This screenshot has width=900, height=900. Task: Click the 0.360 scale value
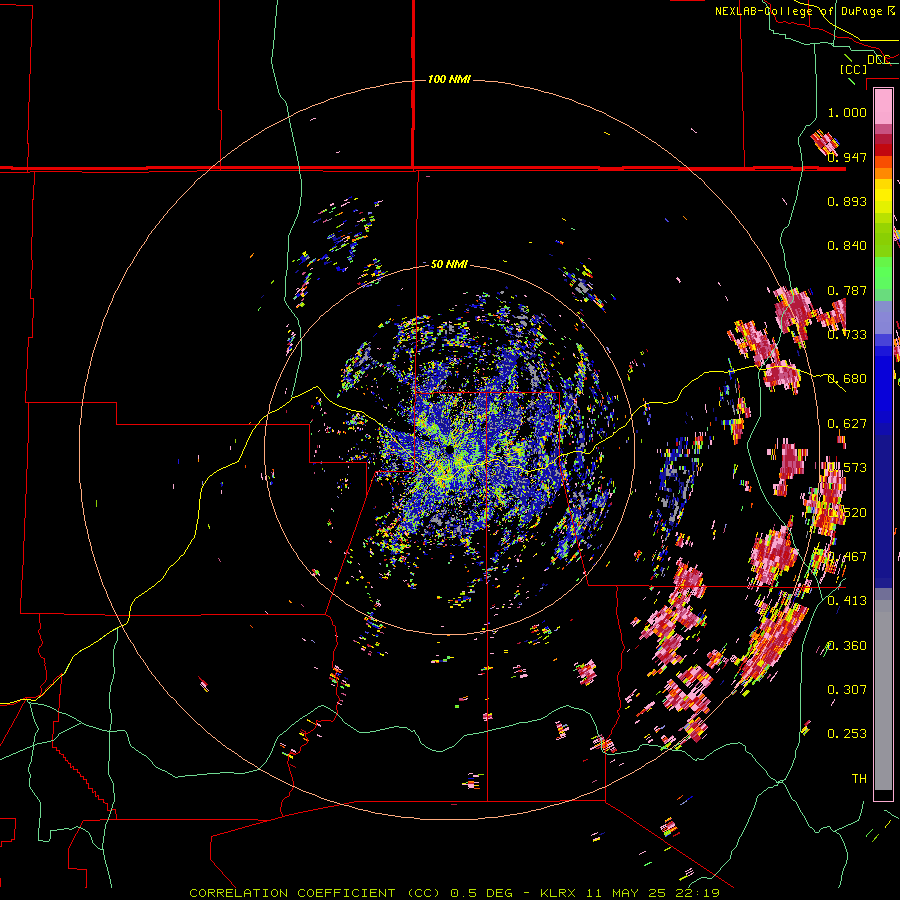click(847, 646)
